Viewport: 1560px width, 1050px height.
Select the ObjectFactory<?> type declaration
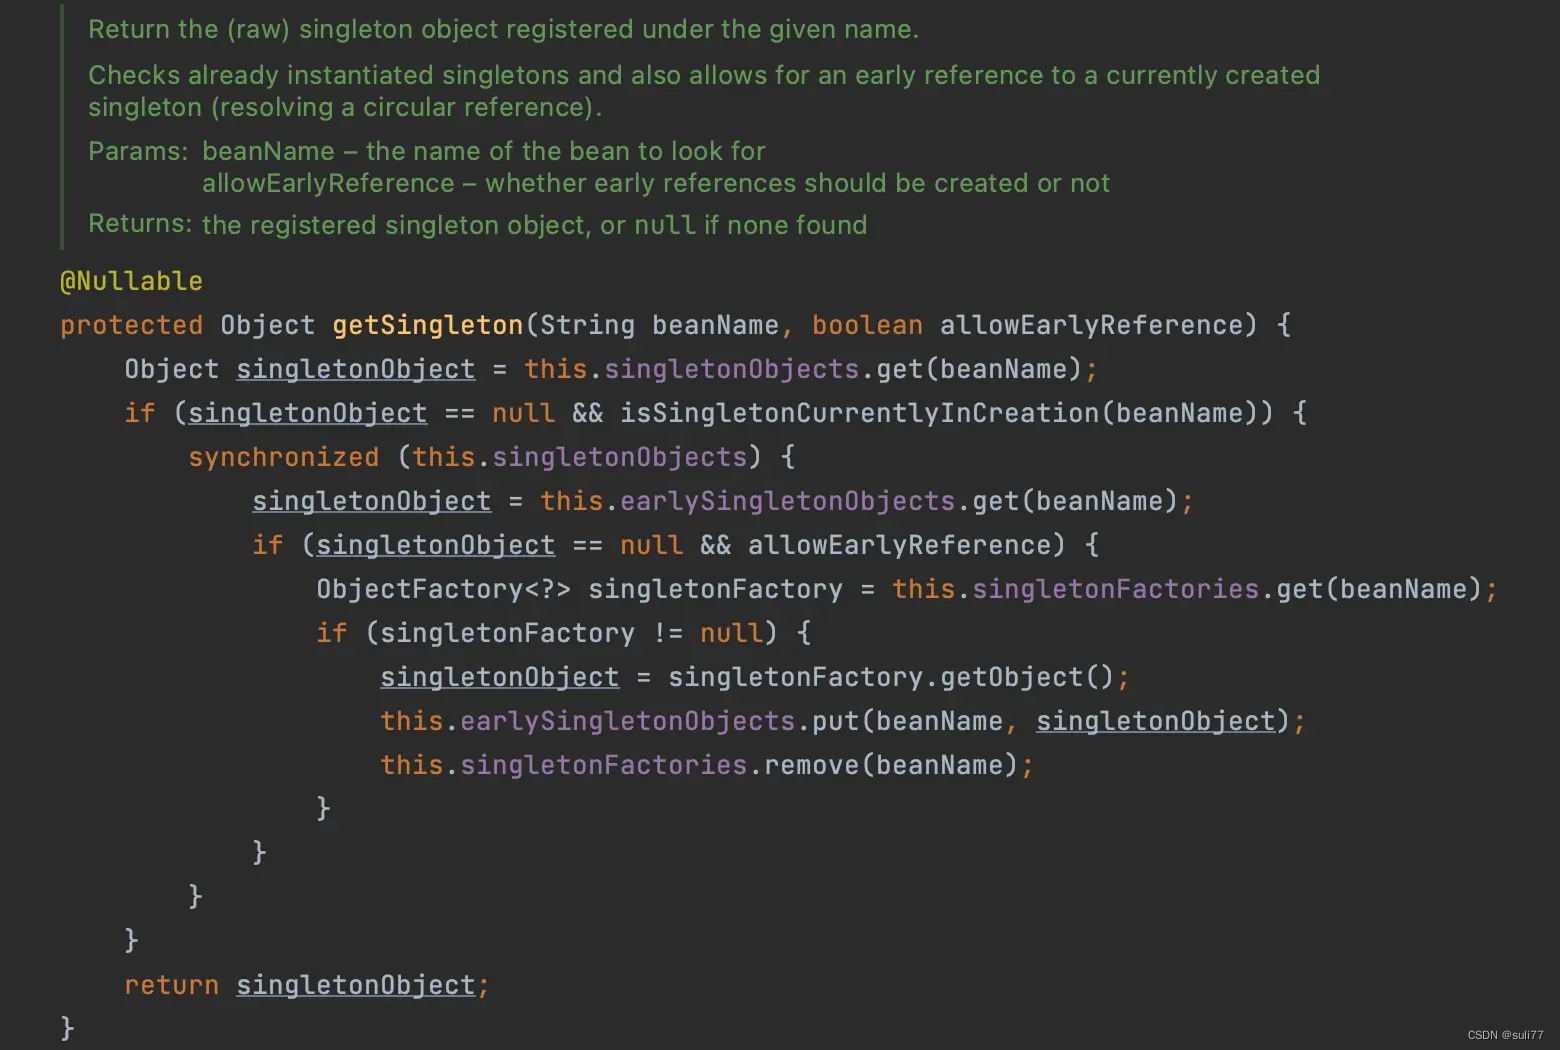pos(443,589)
